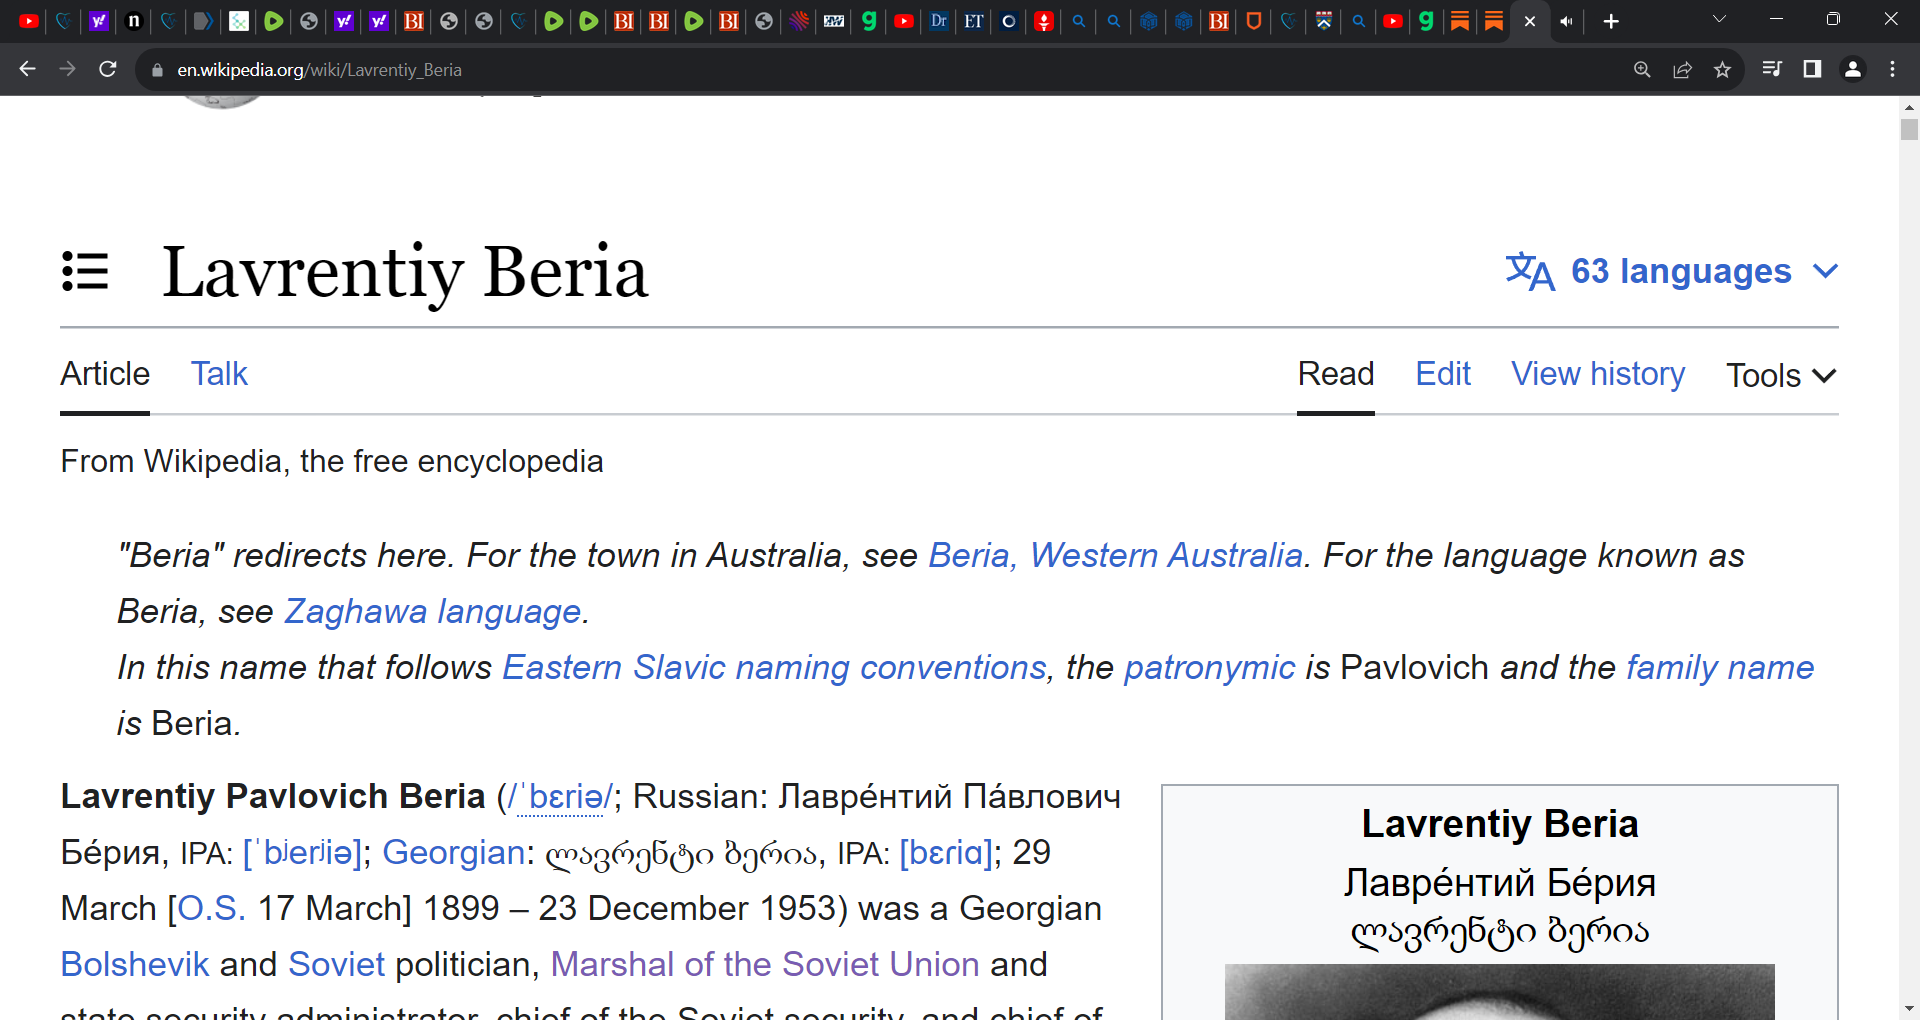The width and height of the screenshot is (1920, 1020).
Task: Open the Marshal of the Soviet Union link
Action: [x=764, y=964]
